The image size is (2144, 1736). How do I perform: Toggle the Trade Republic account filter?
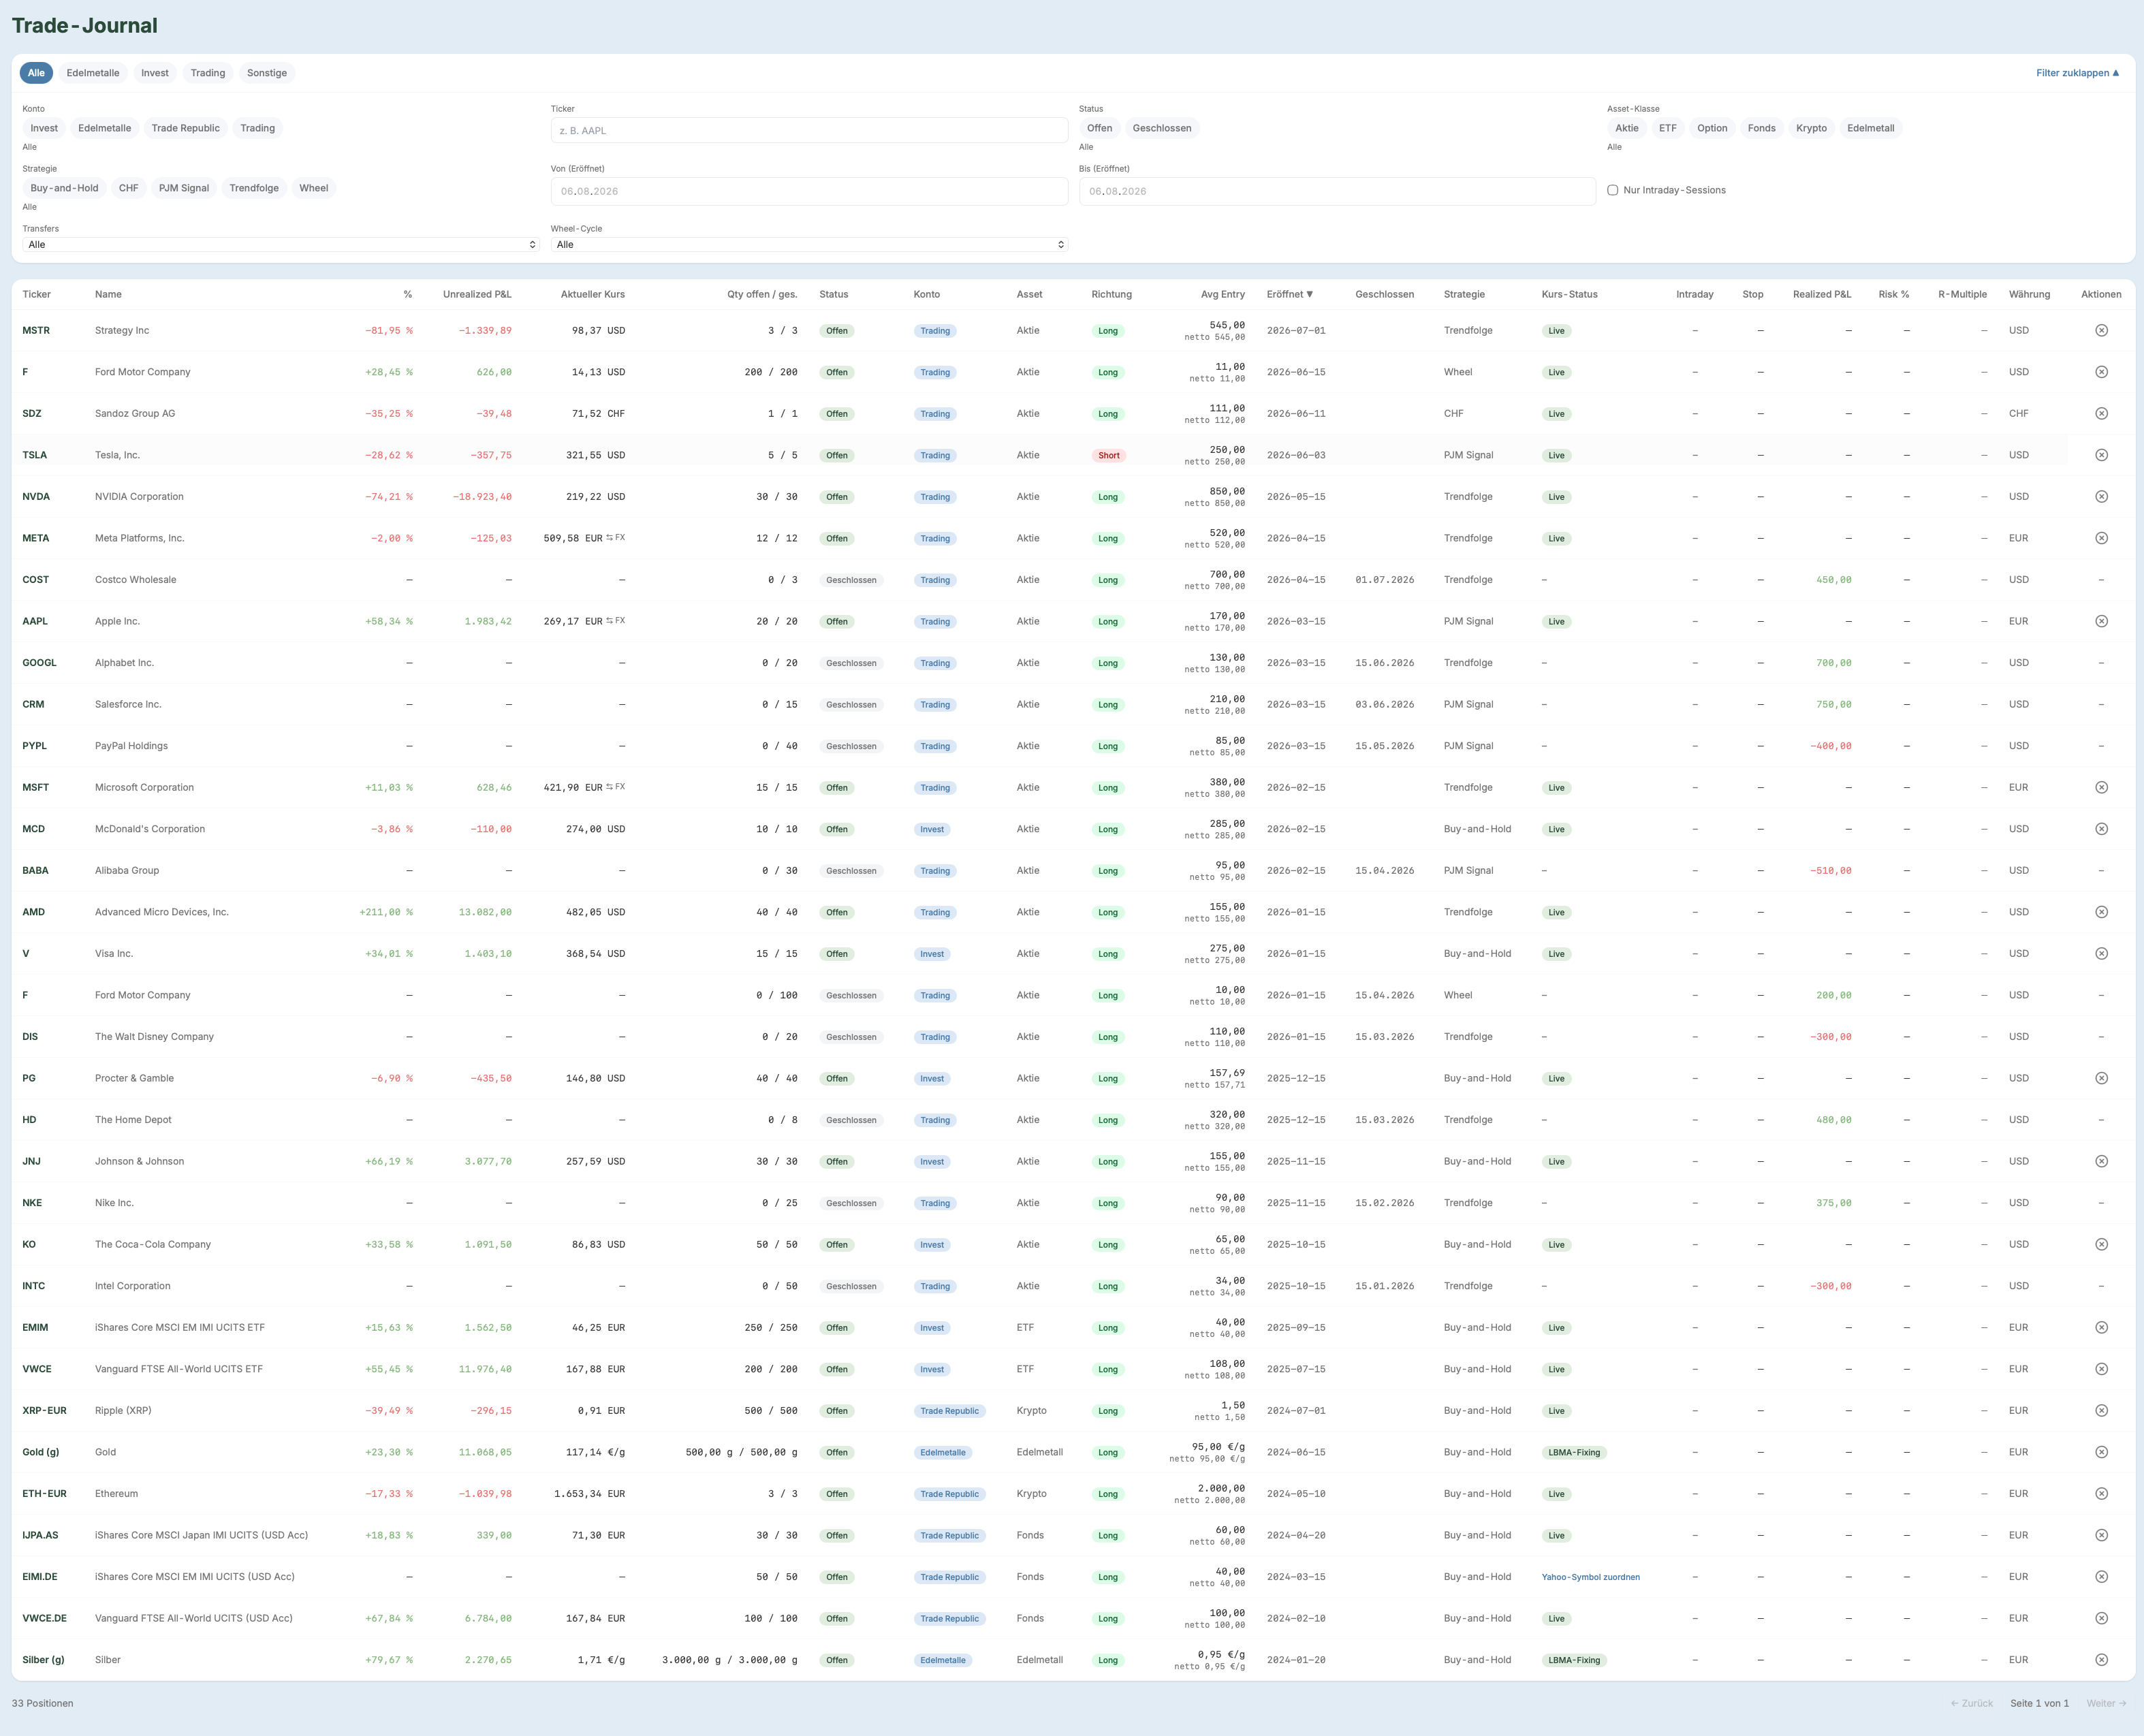point(185,128)
